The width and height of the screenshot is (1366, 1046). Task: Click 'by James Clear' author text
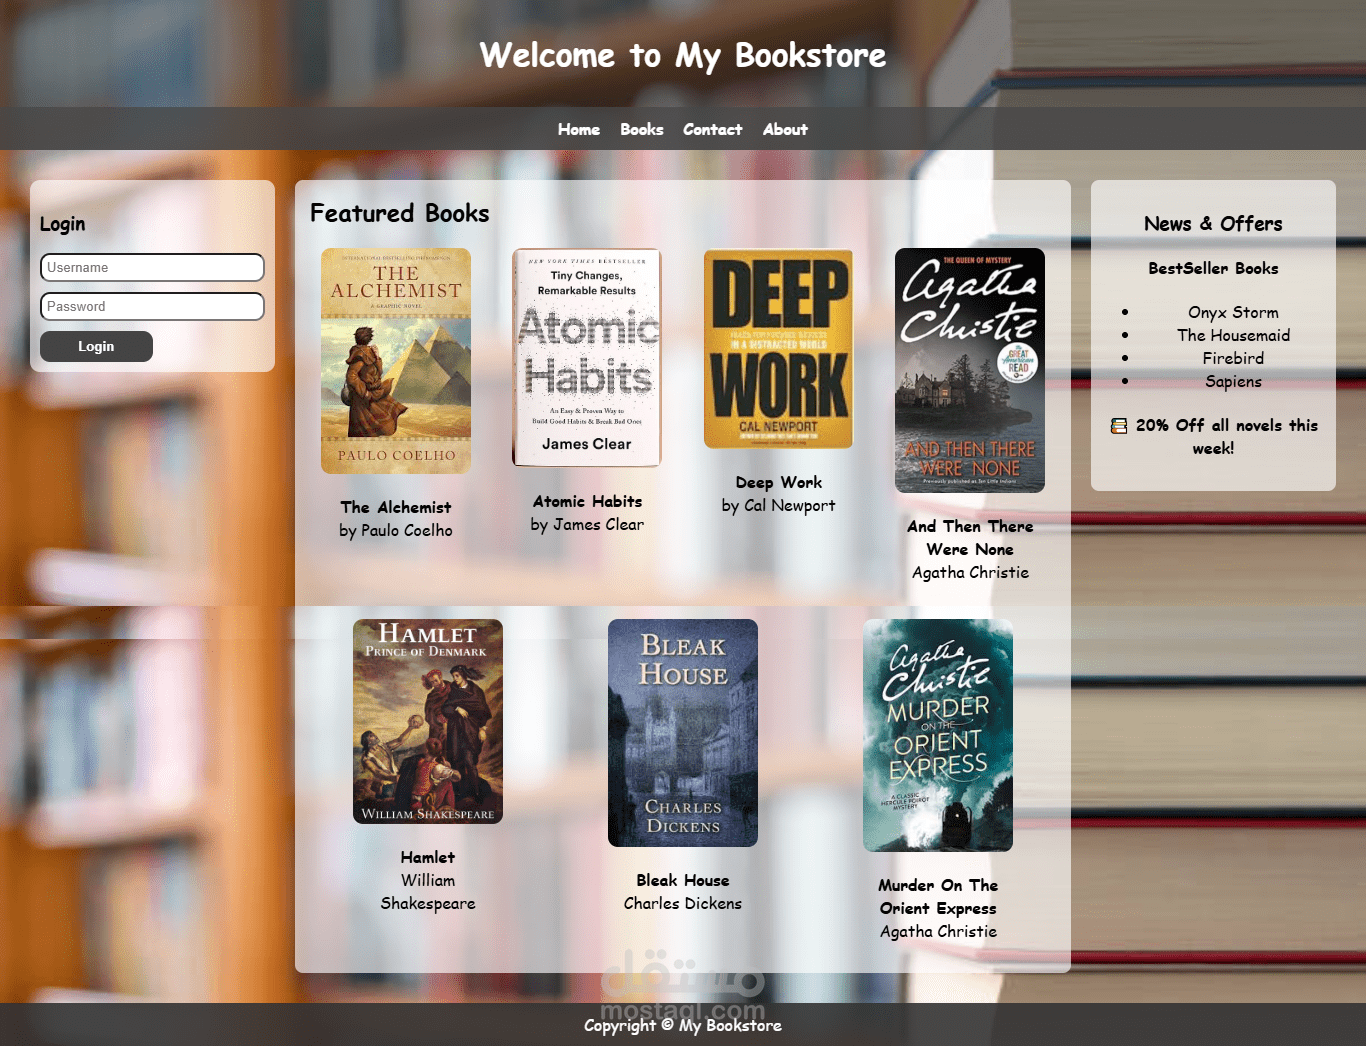point(587,524)
